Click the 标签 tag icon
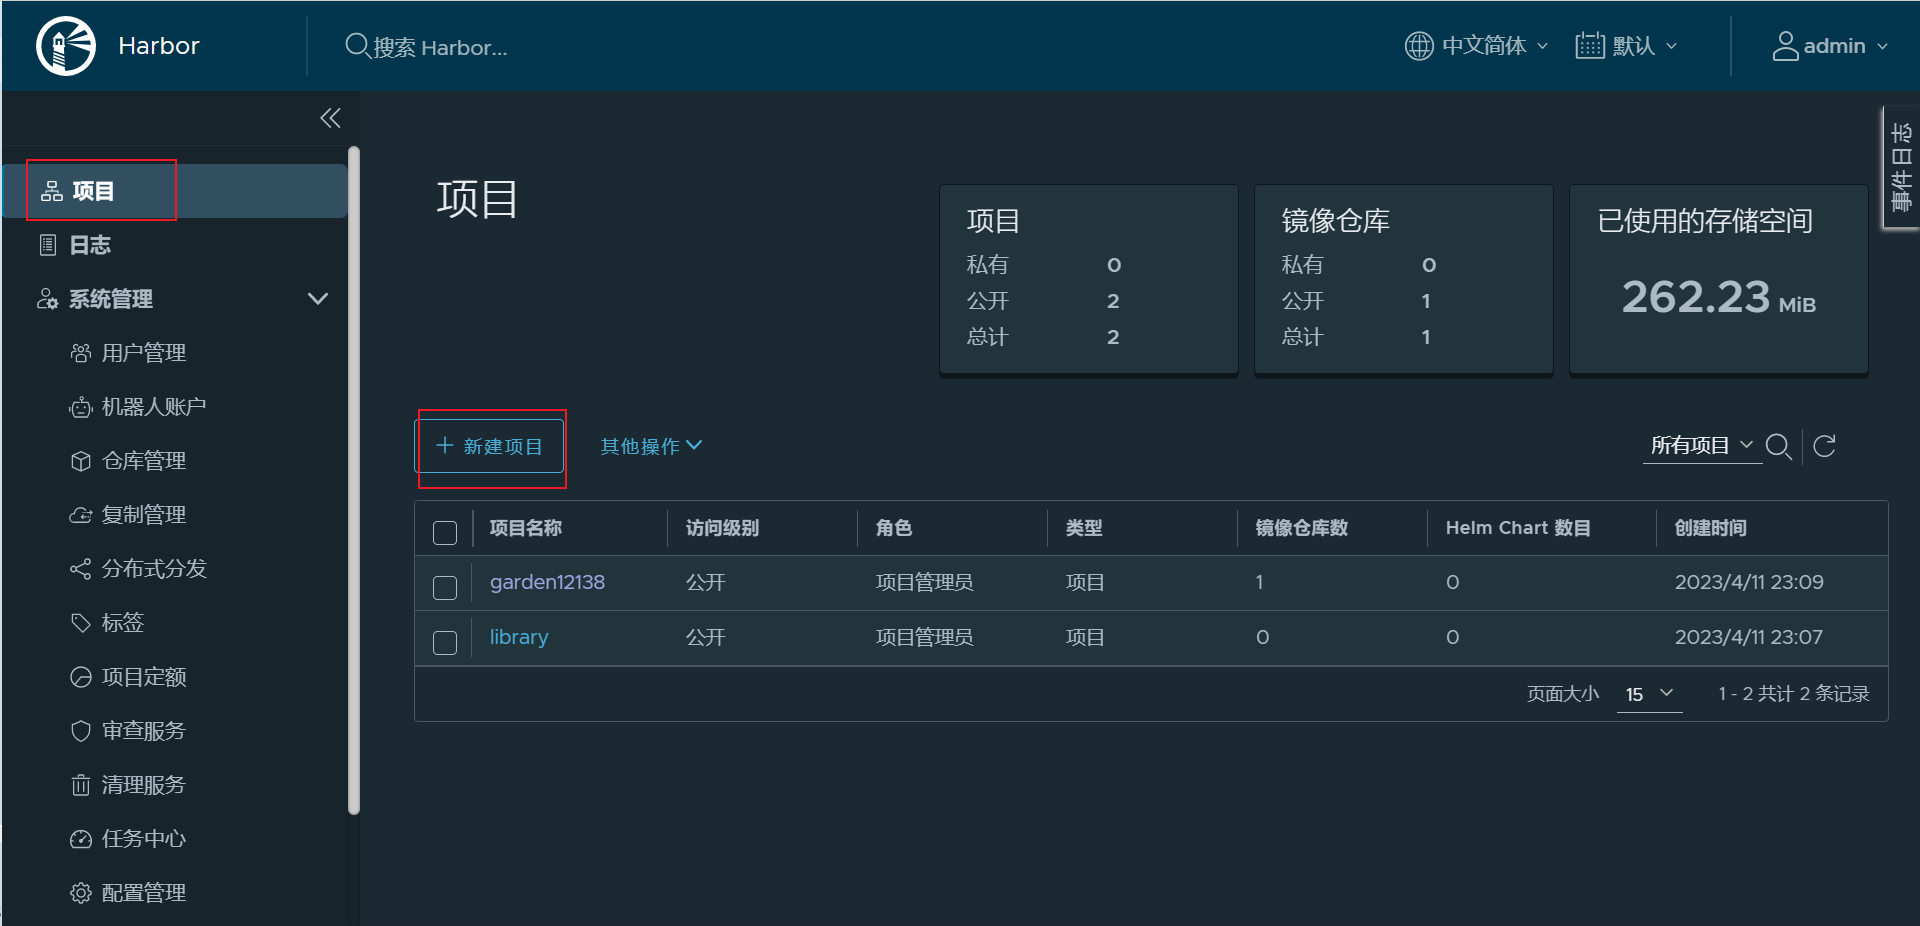1920x926 pixels. [x=81, y=623]
